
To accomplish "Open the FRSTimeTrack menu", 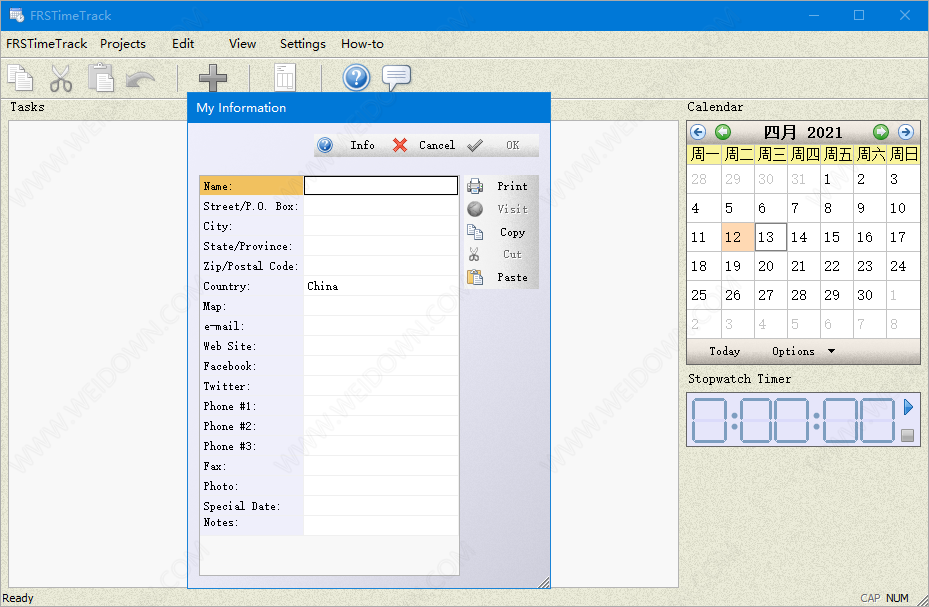I will click(x=46, y=44).
